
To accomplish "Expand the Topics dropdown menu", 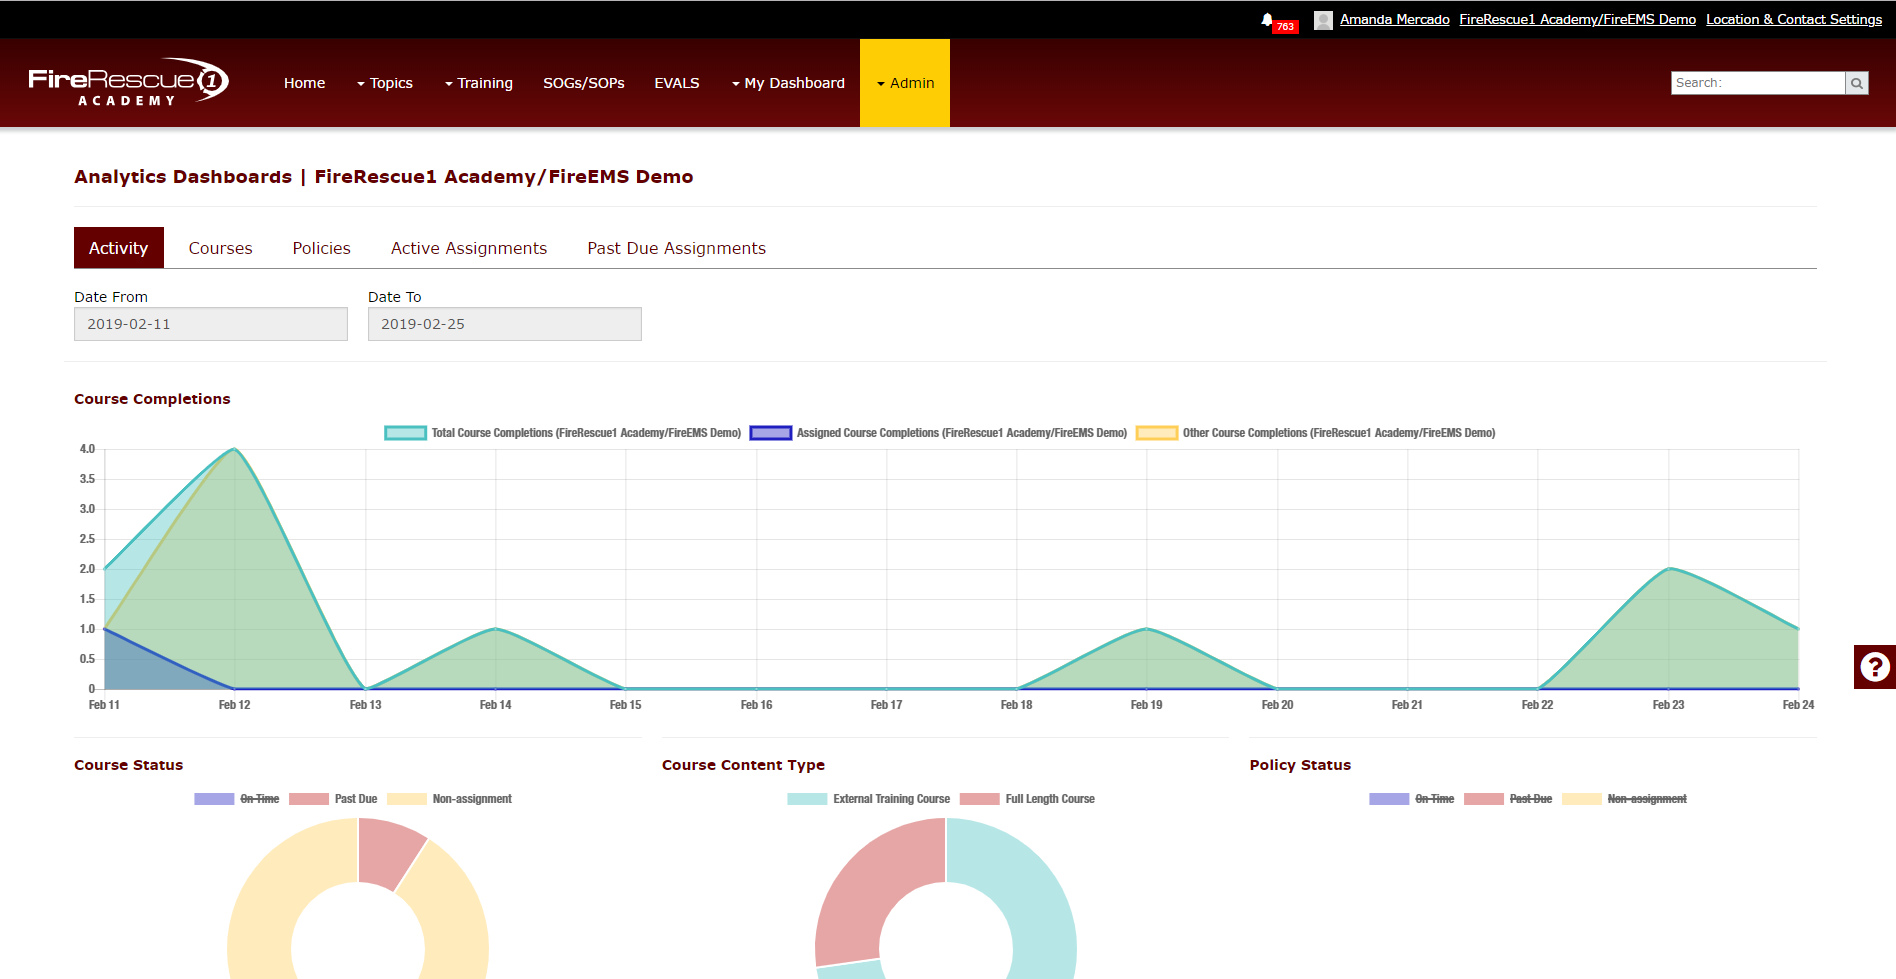I will pos(385,83).
